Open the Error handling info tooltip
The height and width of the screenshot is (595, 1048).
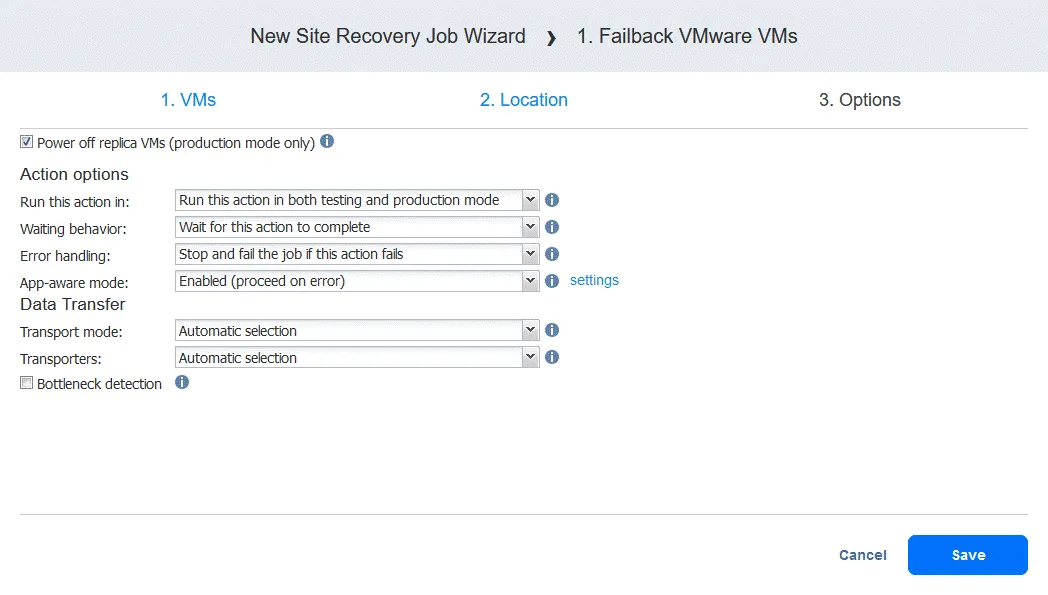(x=551, y=254)
